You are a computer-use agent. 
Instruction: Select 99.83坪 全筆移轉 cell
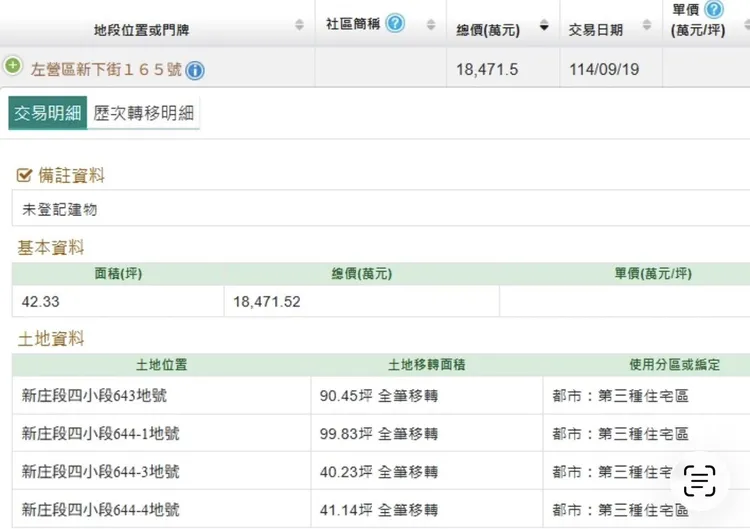(x=427, y=433)
